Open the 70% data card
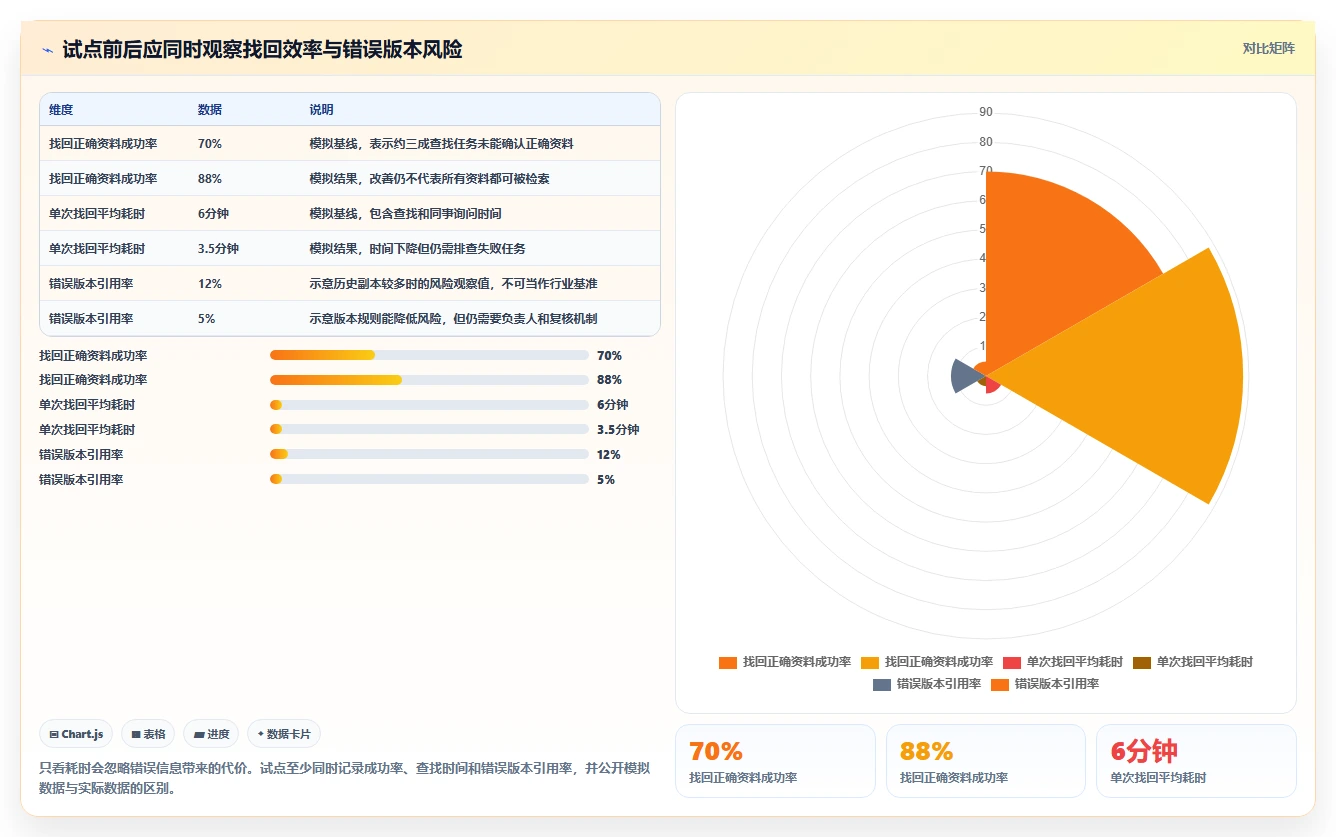Screen dimensions: 1336x837 [x=775, y=761]
